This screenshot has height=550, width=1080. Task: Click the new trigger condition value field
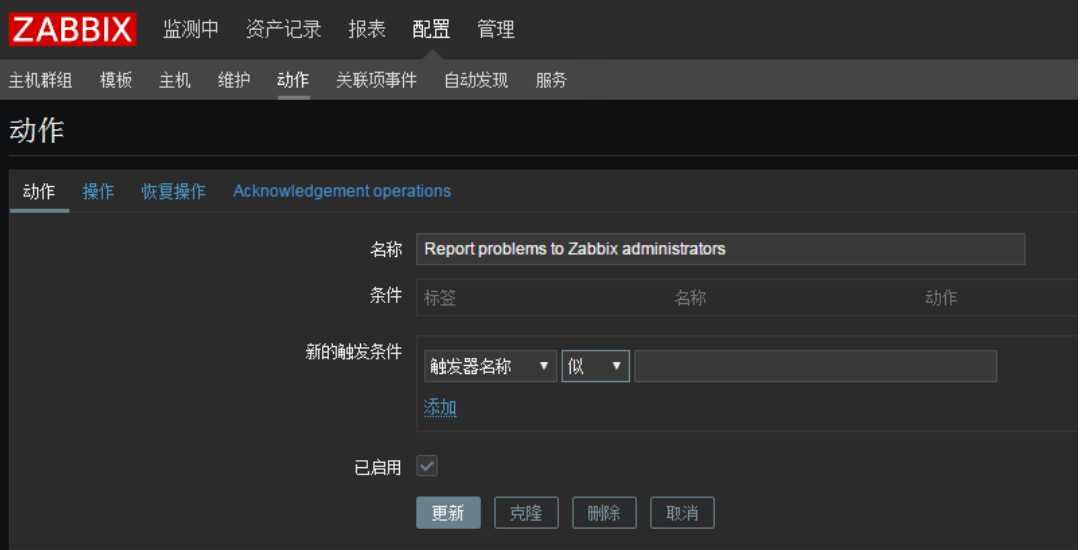[x=815, y=366]
